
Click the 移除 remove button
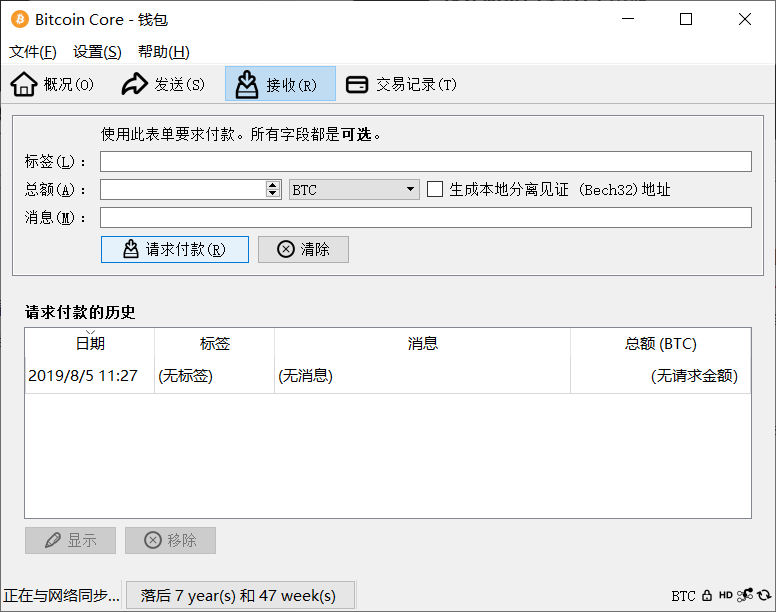point(170,540)
